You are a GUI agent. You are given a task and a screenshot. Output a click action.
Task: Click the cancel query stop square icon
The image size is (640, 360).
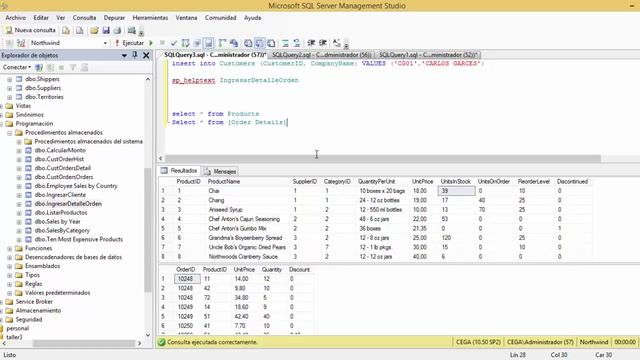[x=162, y=43]
